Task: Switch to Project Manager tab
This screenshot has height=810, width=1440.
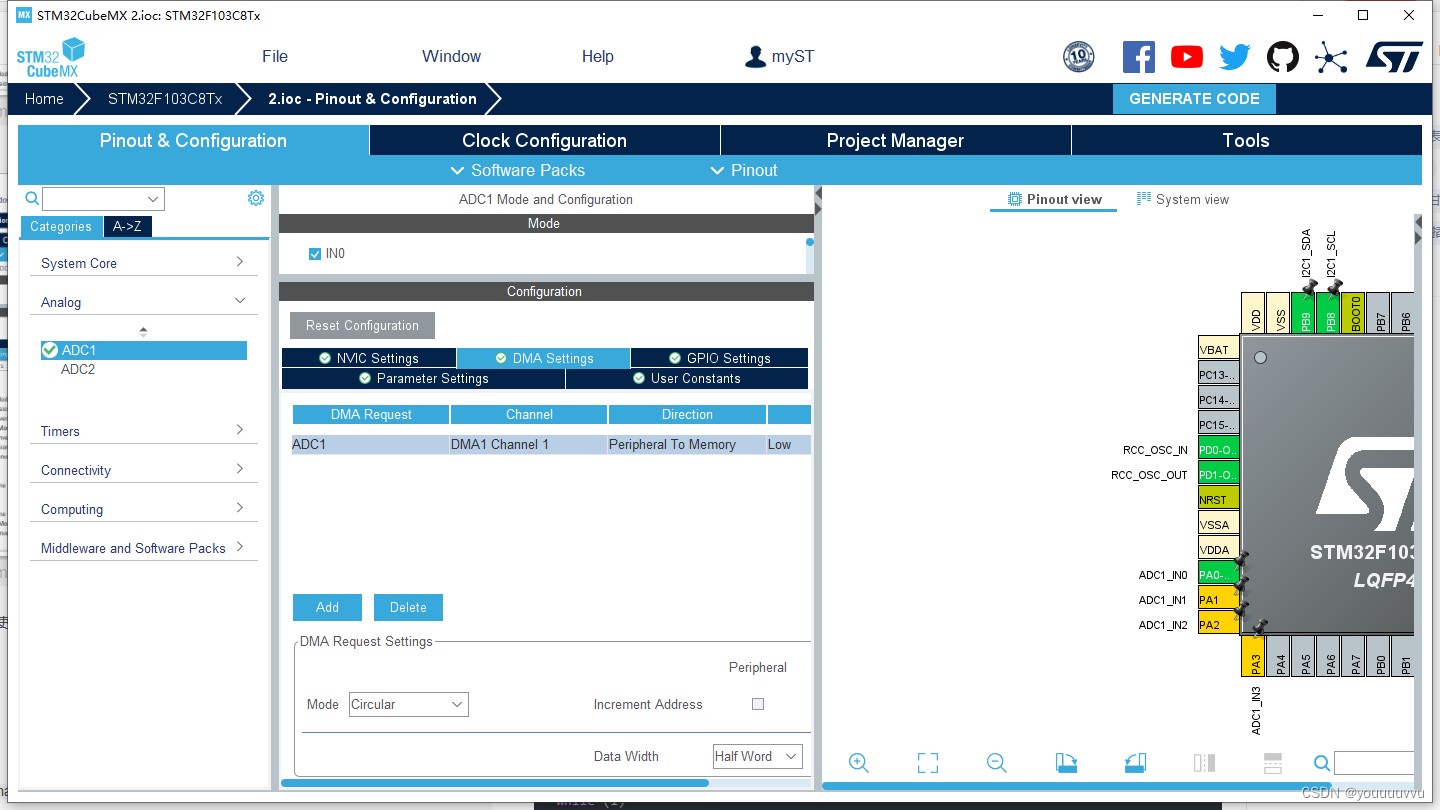Action: pos(895,141)
